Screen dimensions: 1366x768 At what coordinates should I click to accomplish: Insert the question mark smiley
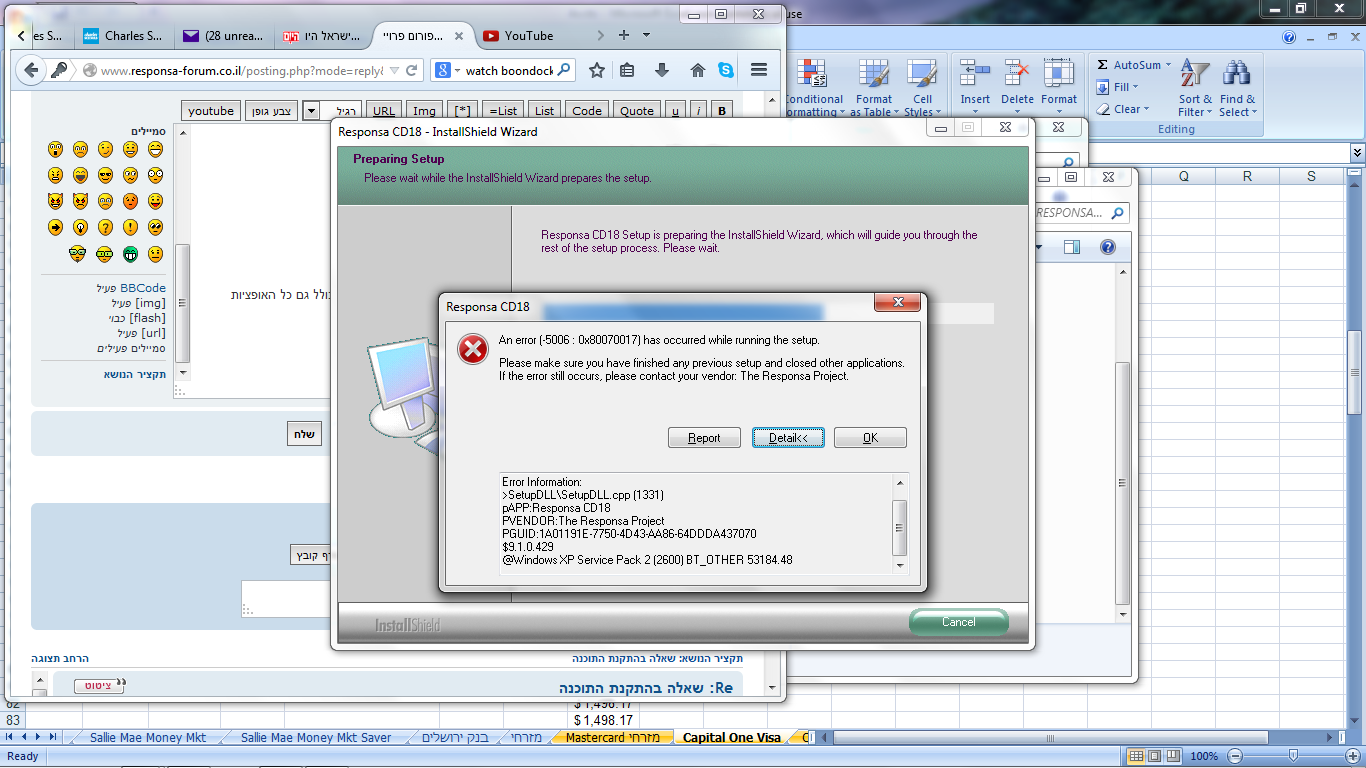click(x=105, y=228)
